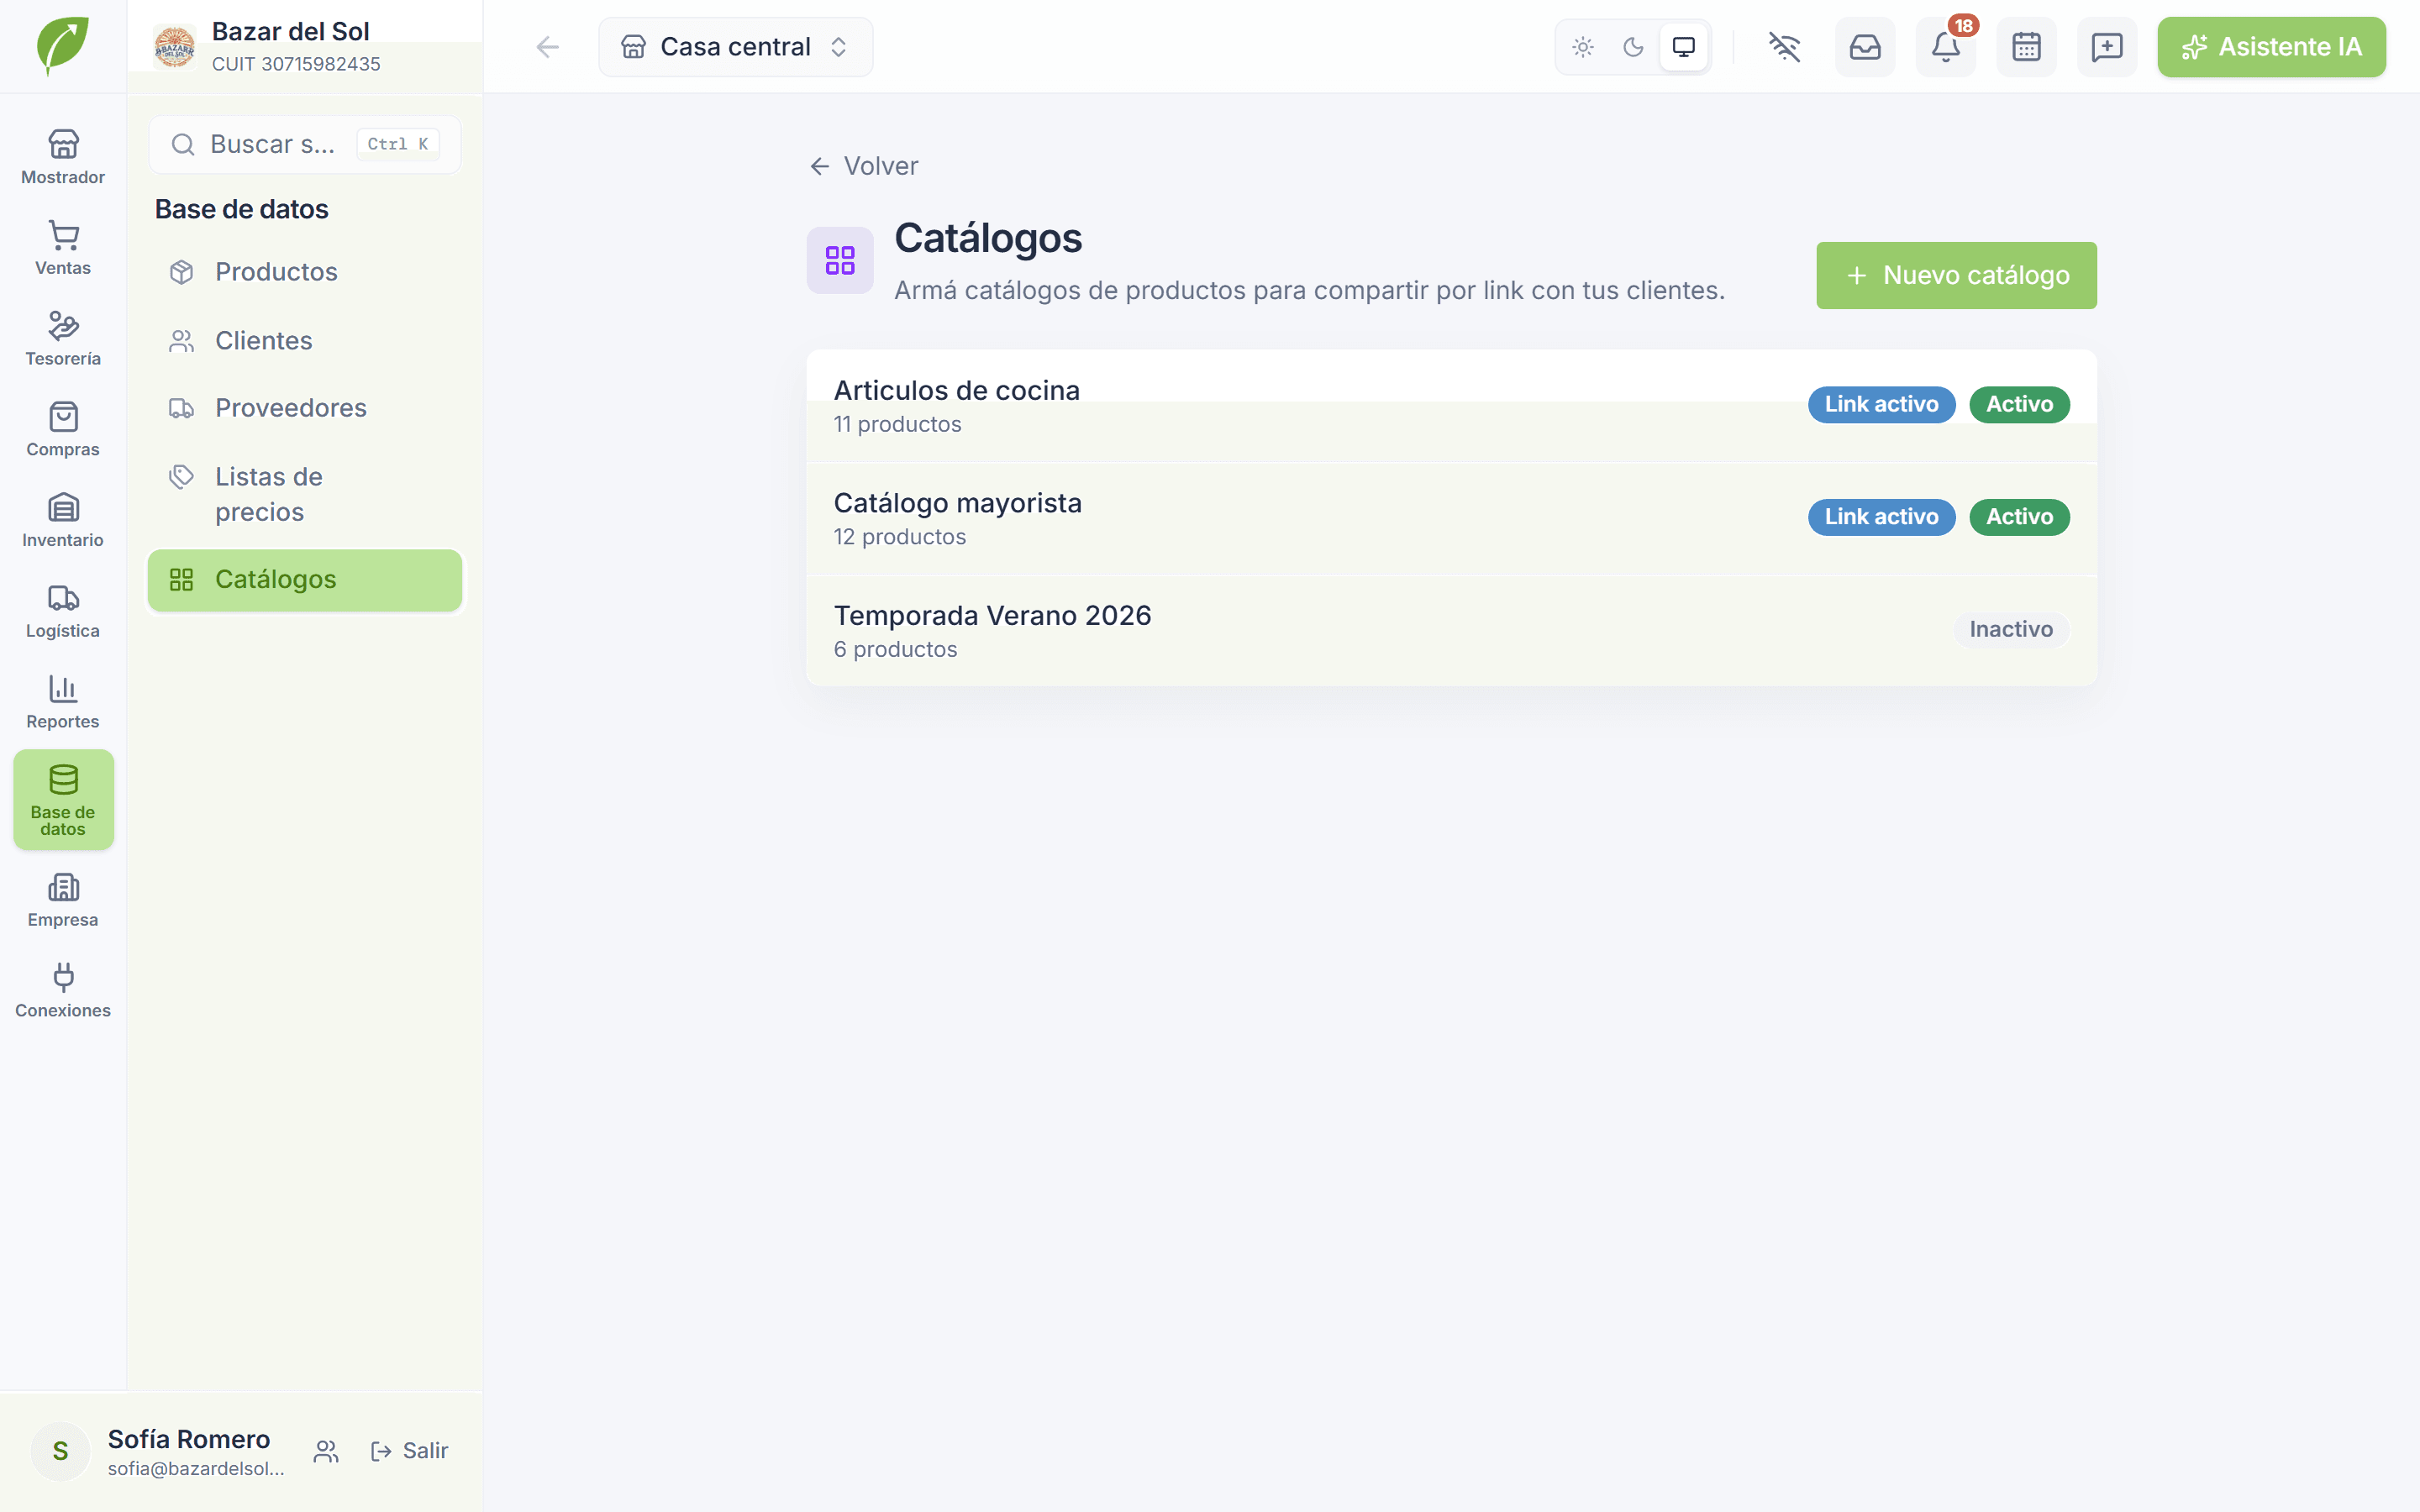Open the Logística section
Viewport: 2420px width, 1512px height.
pyautogui.click(x=63, y=611)
